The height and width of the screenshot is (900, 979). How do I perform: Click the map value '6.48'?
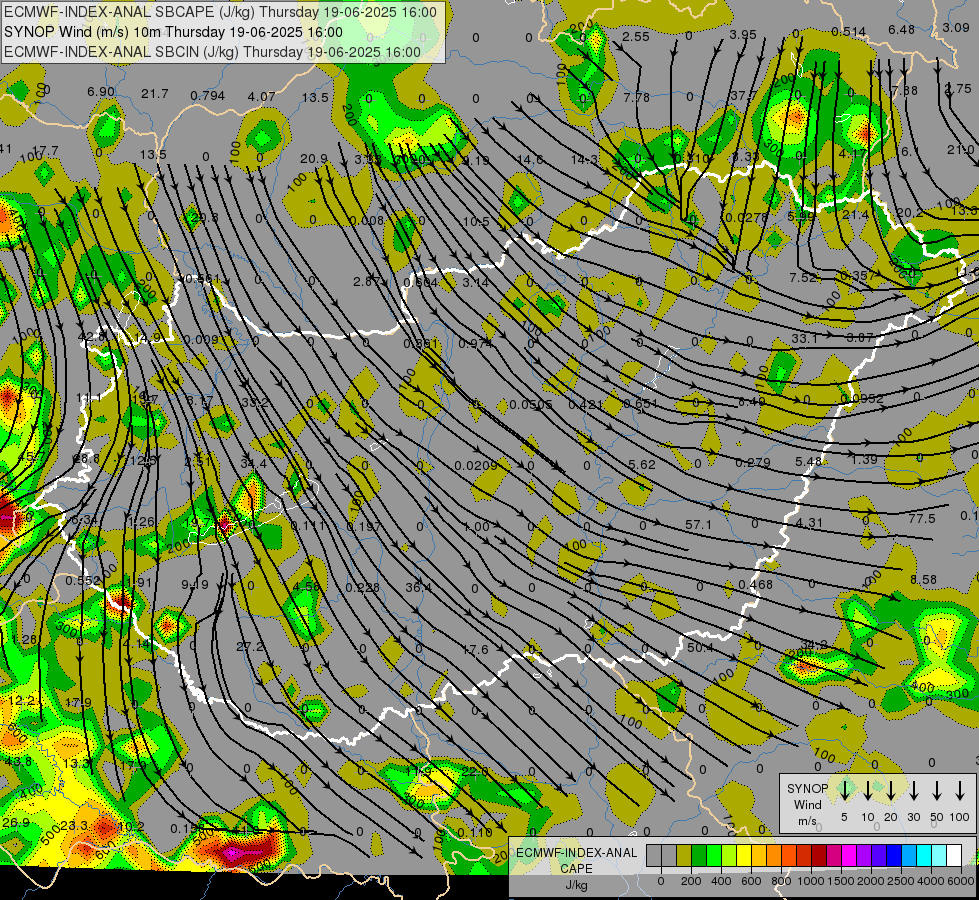[x=902, y=30]
